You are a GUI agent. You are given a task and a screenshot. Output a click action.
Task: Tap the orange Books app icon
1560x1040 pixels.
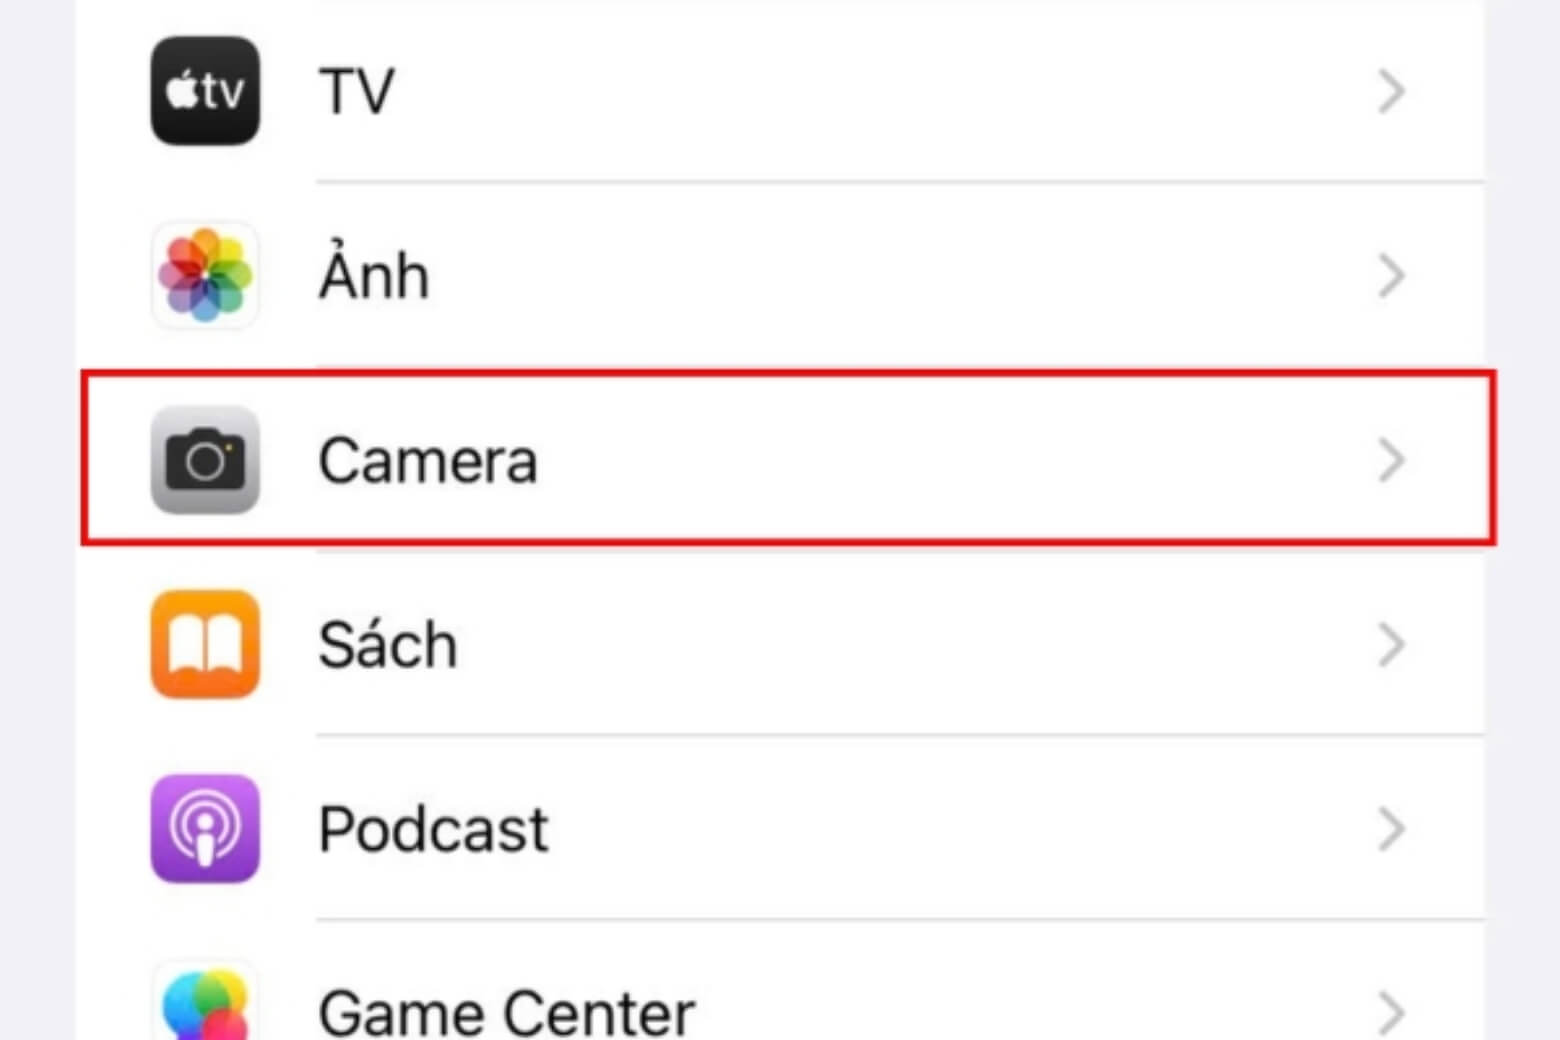205,644
